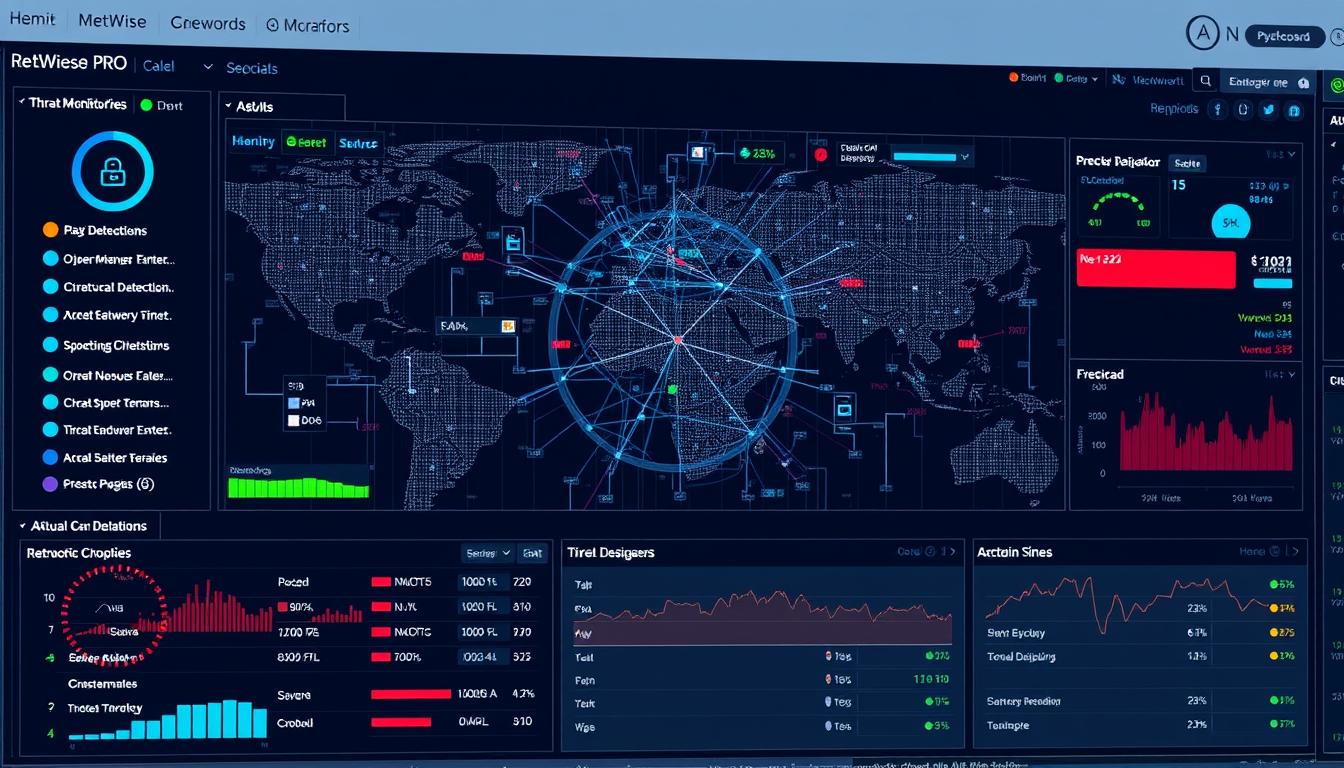Open the Mcrarfors menu
The width and height of the screenshot is (1344, 768).
click(315, 26)
